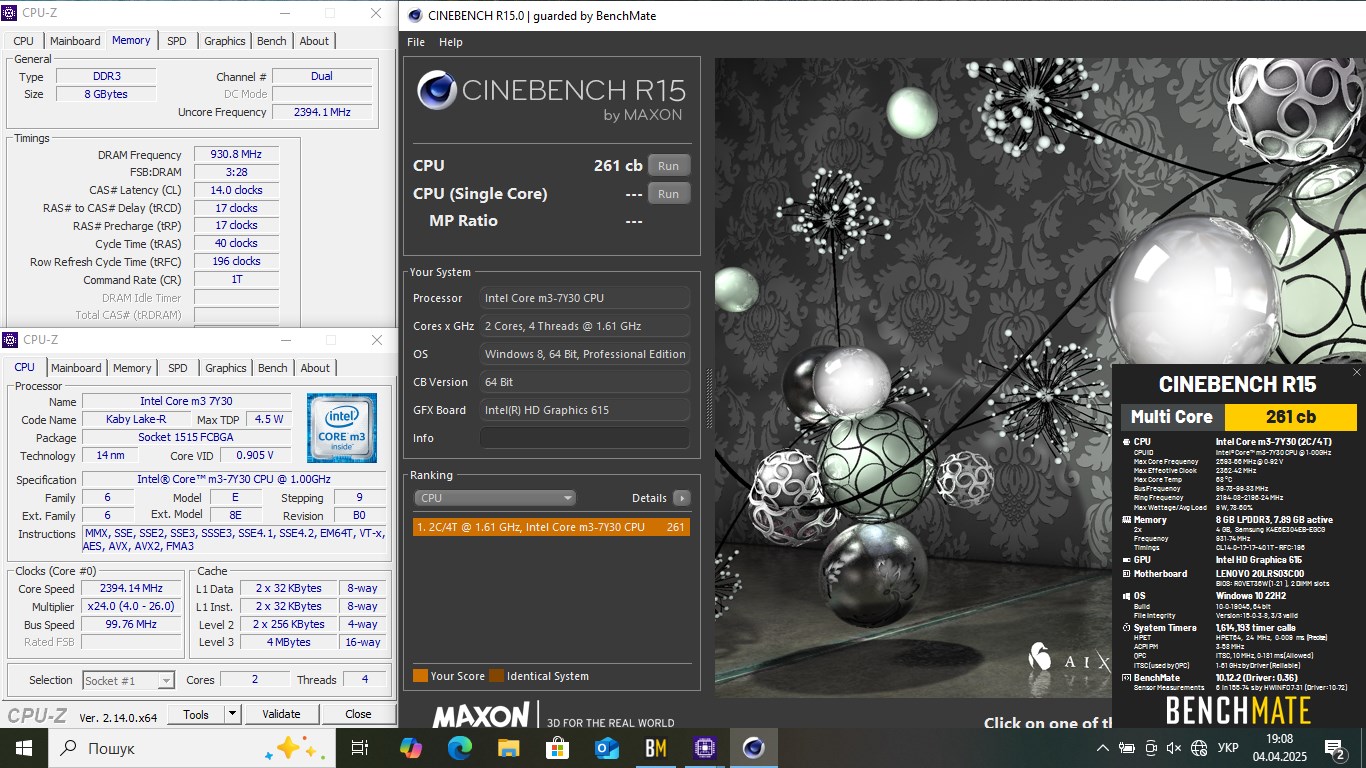Open Task View from the taskbar

pyautogui.click(x=360, y=748)
